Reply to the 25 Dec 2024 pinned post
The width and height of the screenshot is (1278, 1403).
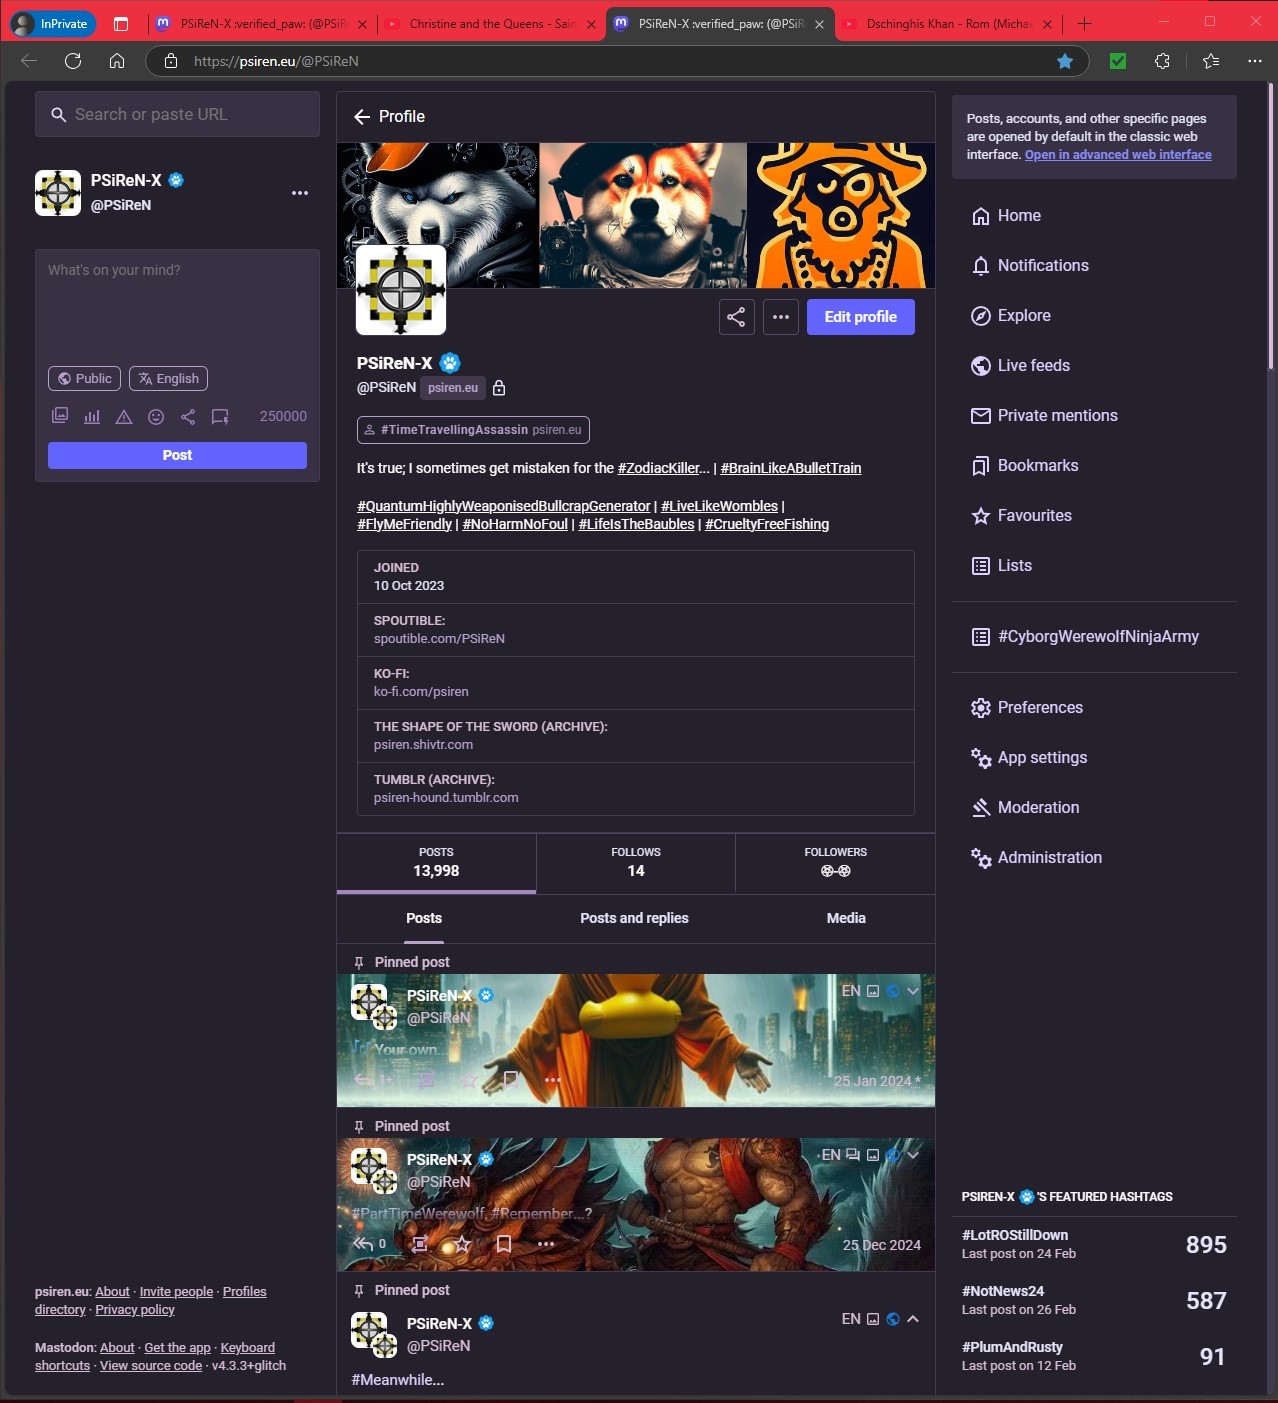364,1244
